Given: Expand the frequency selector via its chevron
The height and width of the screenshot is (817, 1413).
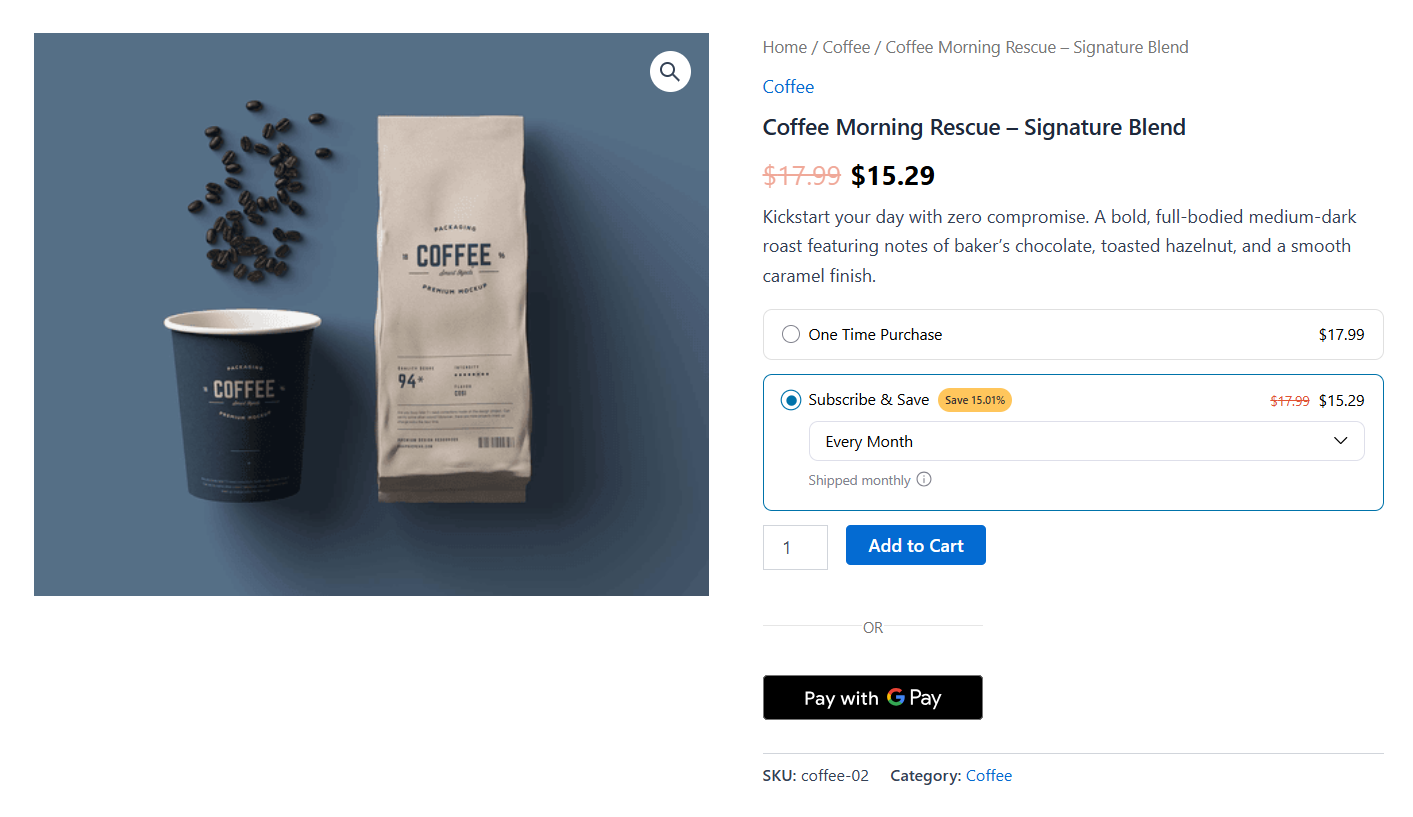Looking at the screenshot, I should [x=1340, y=440].
